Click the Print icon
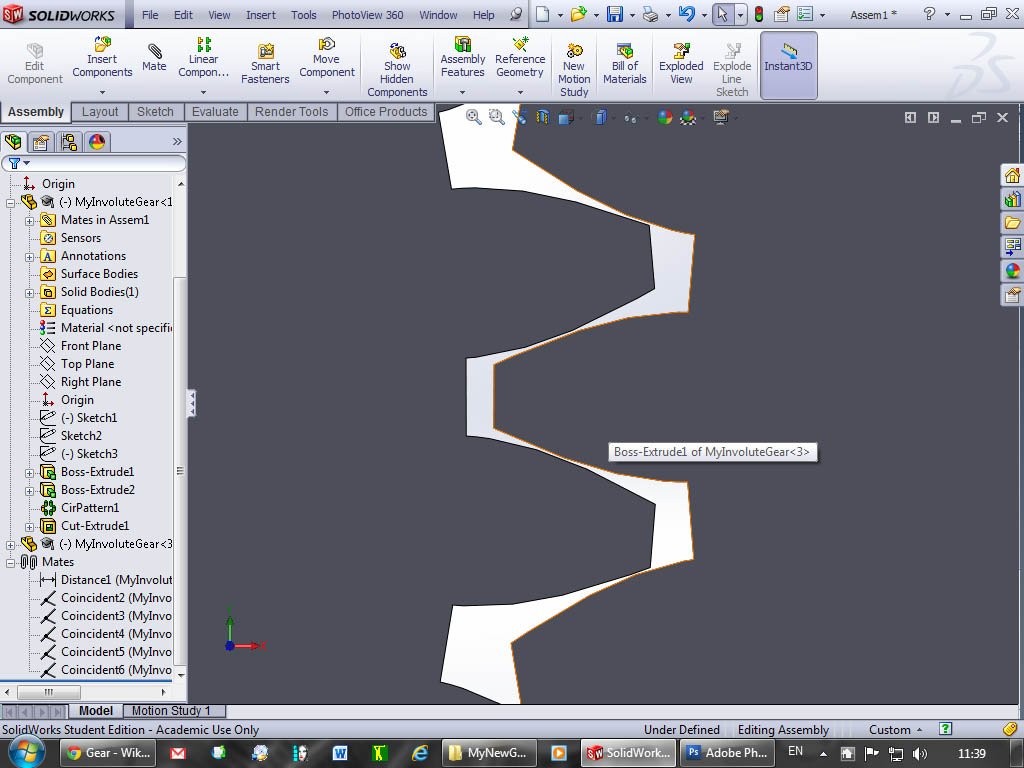 tap(650, 14)
